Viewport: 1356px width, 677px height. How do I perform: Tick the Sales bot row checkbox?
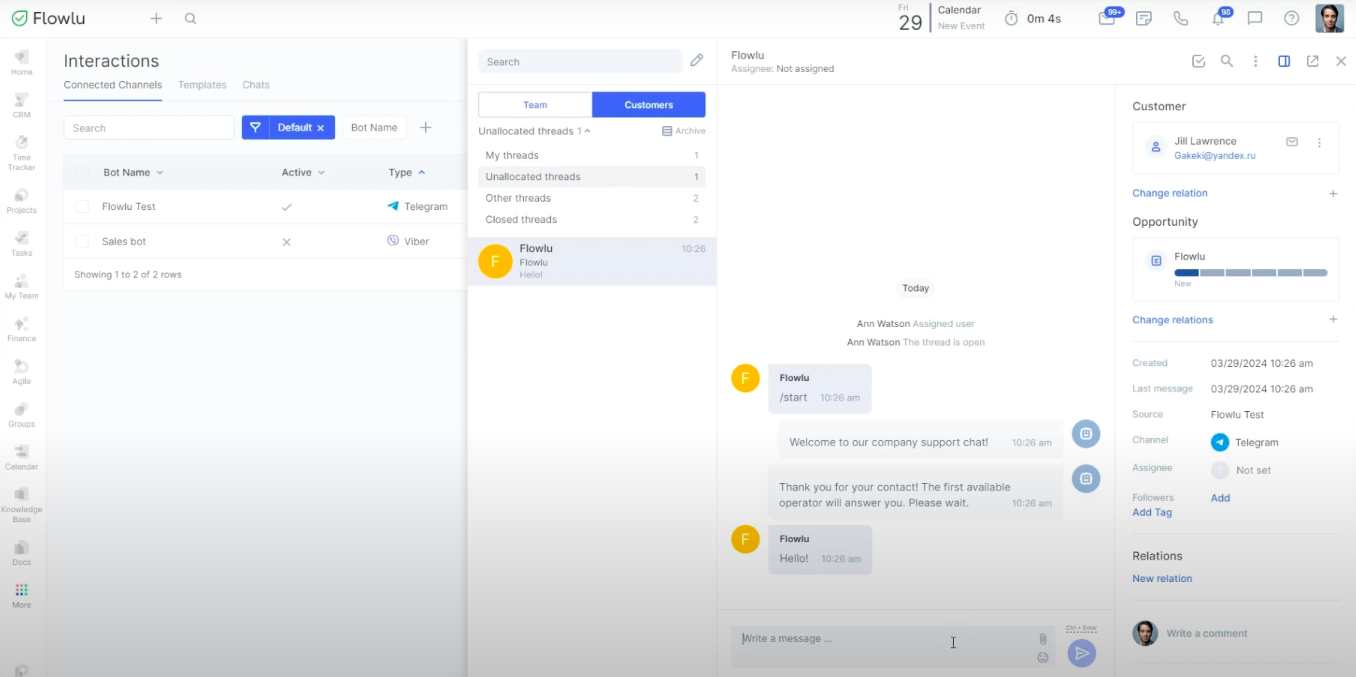pos(82,241)
